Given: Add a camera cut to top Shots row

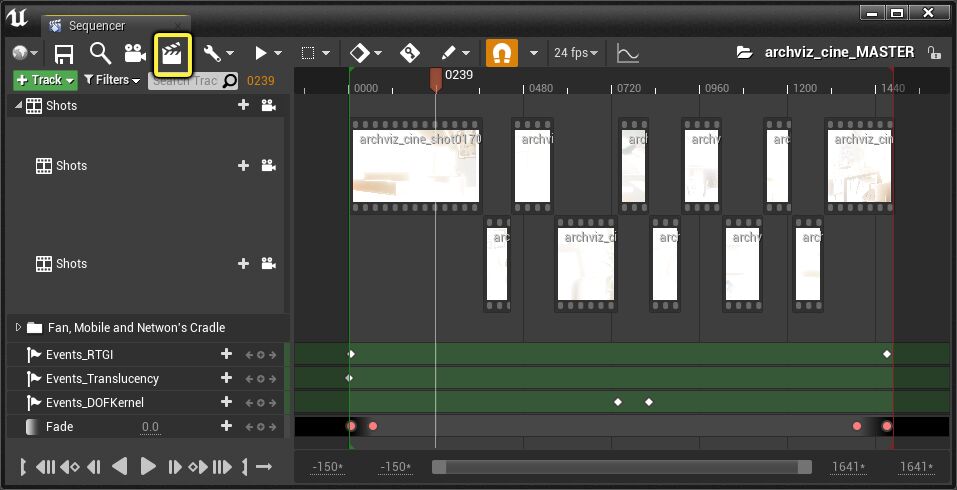Looking at the screenshot, I should point(268,106).
